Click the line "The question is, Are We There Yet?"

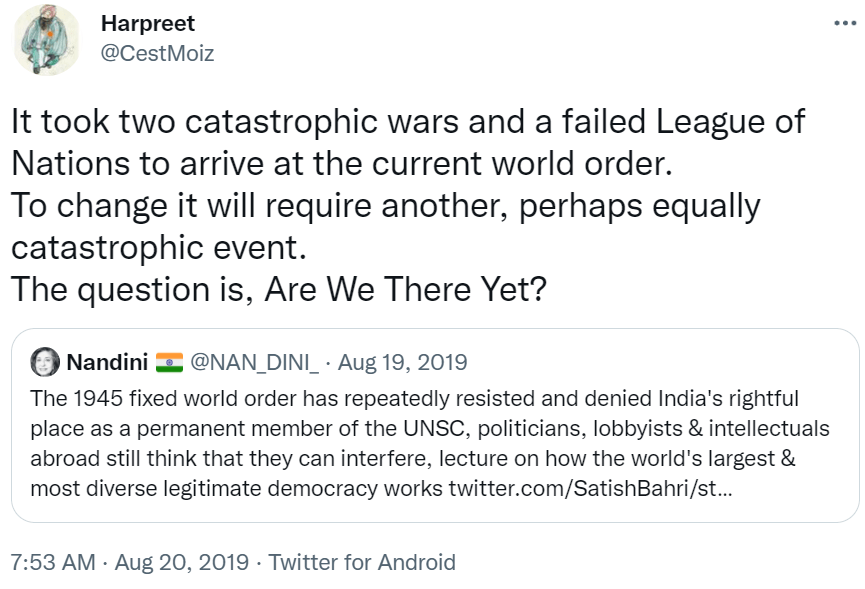click(278, 289)
